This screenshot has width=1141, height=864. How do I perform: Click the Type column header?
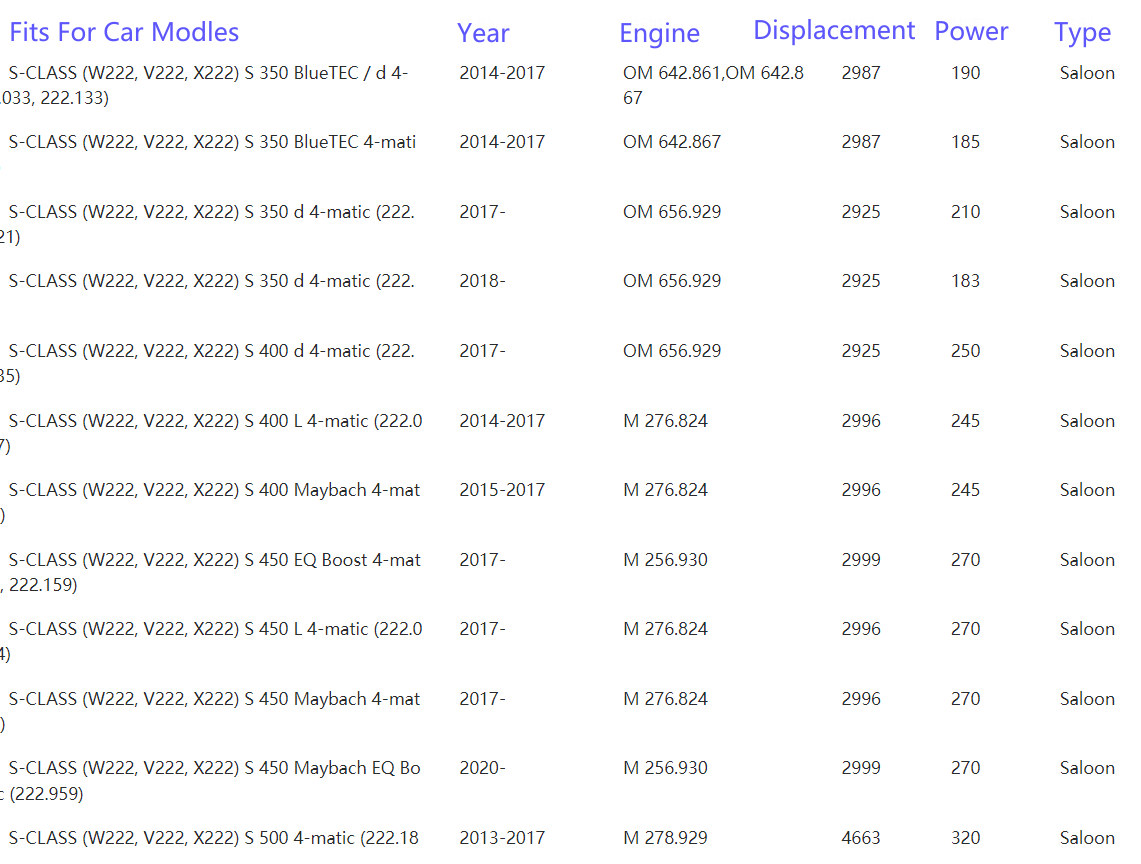(1082, 33)
